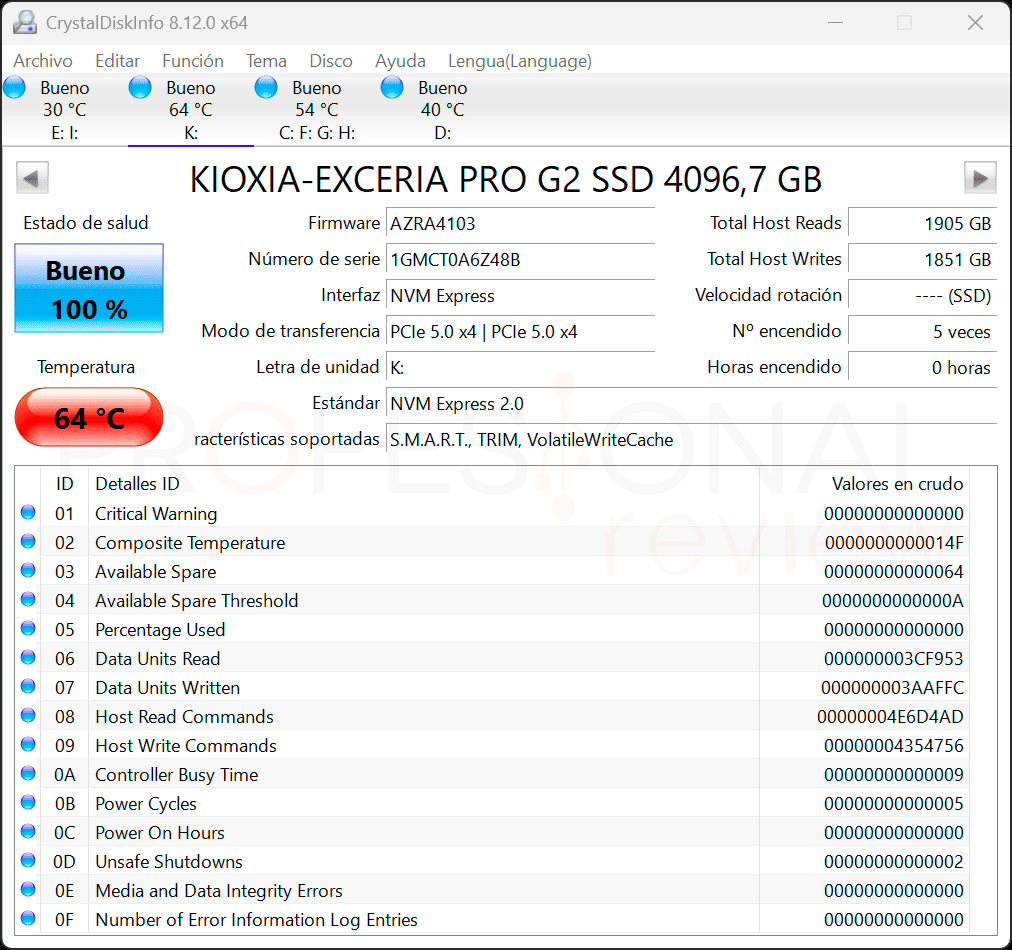The image size is (1012, 950).
Task: Click raw value 00000004354756
Action: click(x=894, y=746)
